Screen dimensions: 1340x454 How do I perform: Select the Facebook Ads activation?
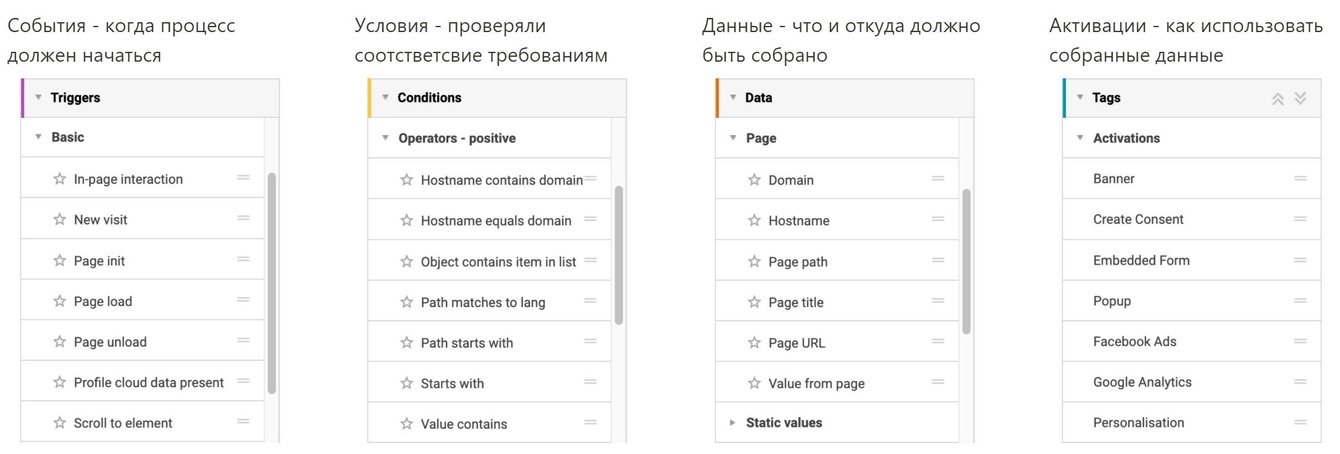(1134, 342)
